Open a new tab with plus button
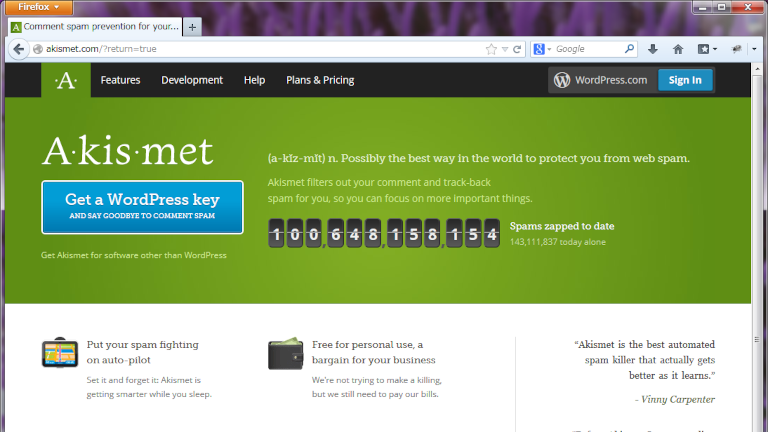 [192, 27]
